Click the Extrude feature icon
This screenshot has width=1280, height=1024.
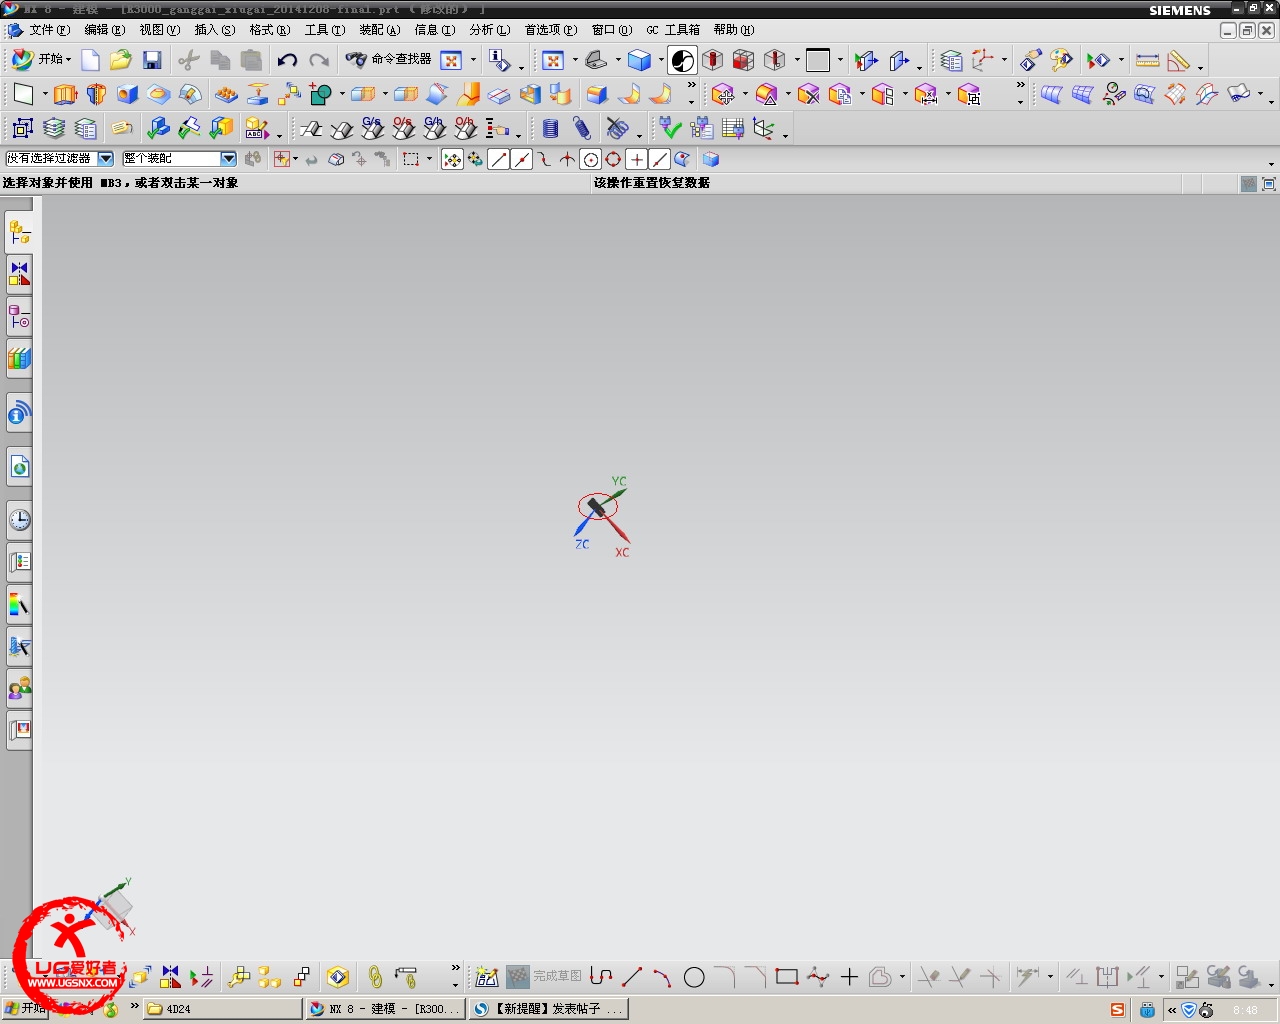pos(65,94)
